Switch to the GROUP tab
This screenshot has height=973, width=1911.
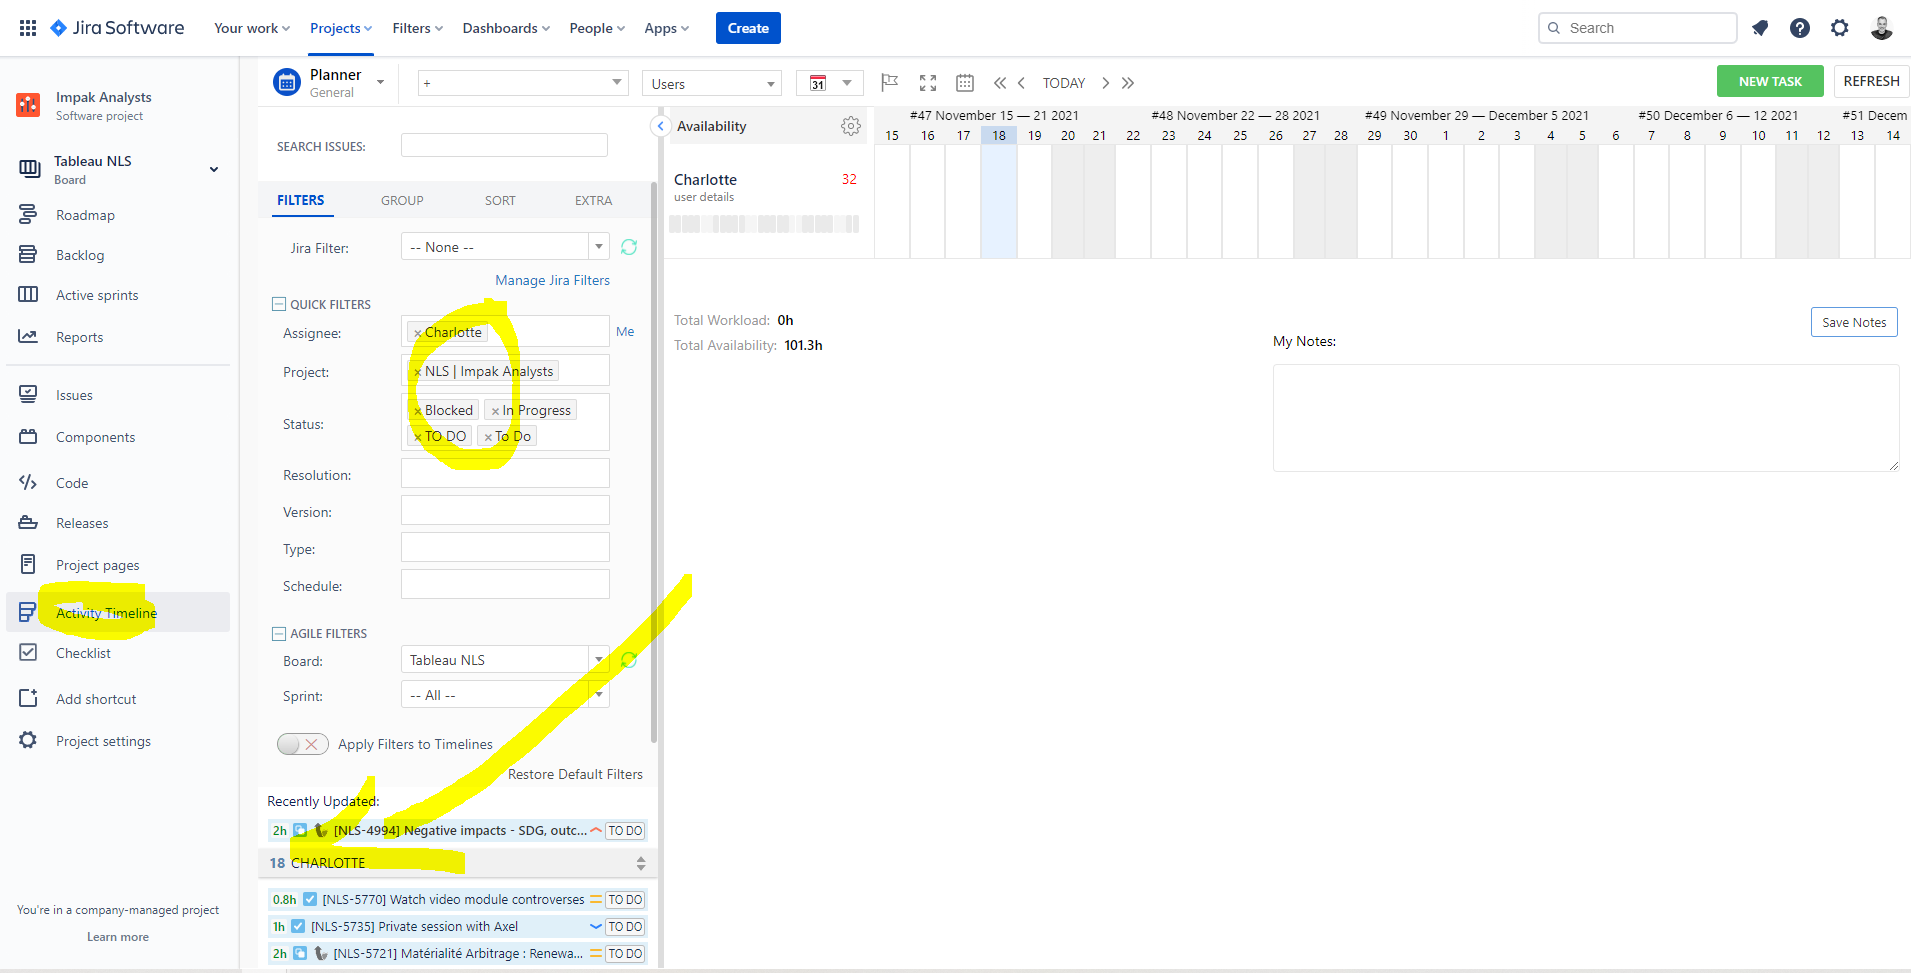(402, 200)
